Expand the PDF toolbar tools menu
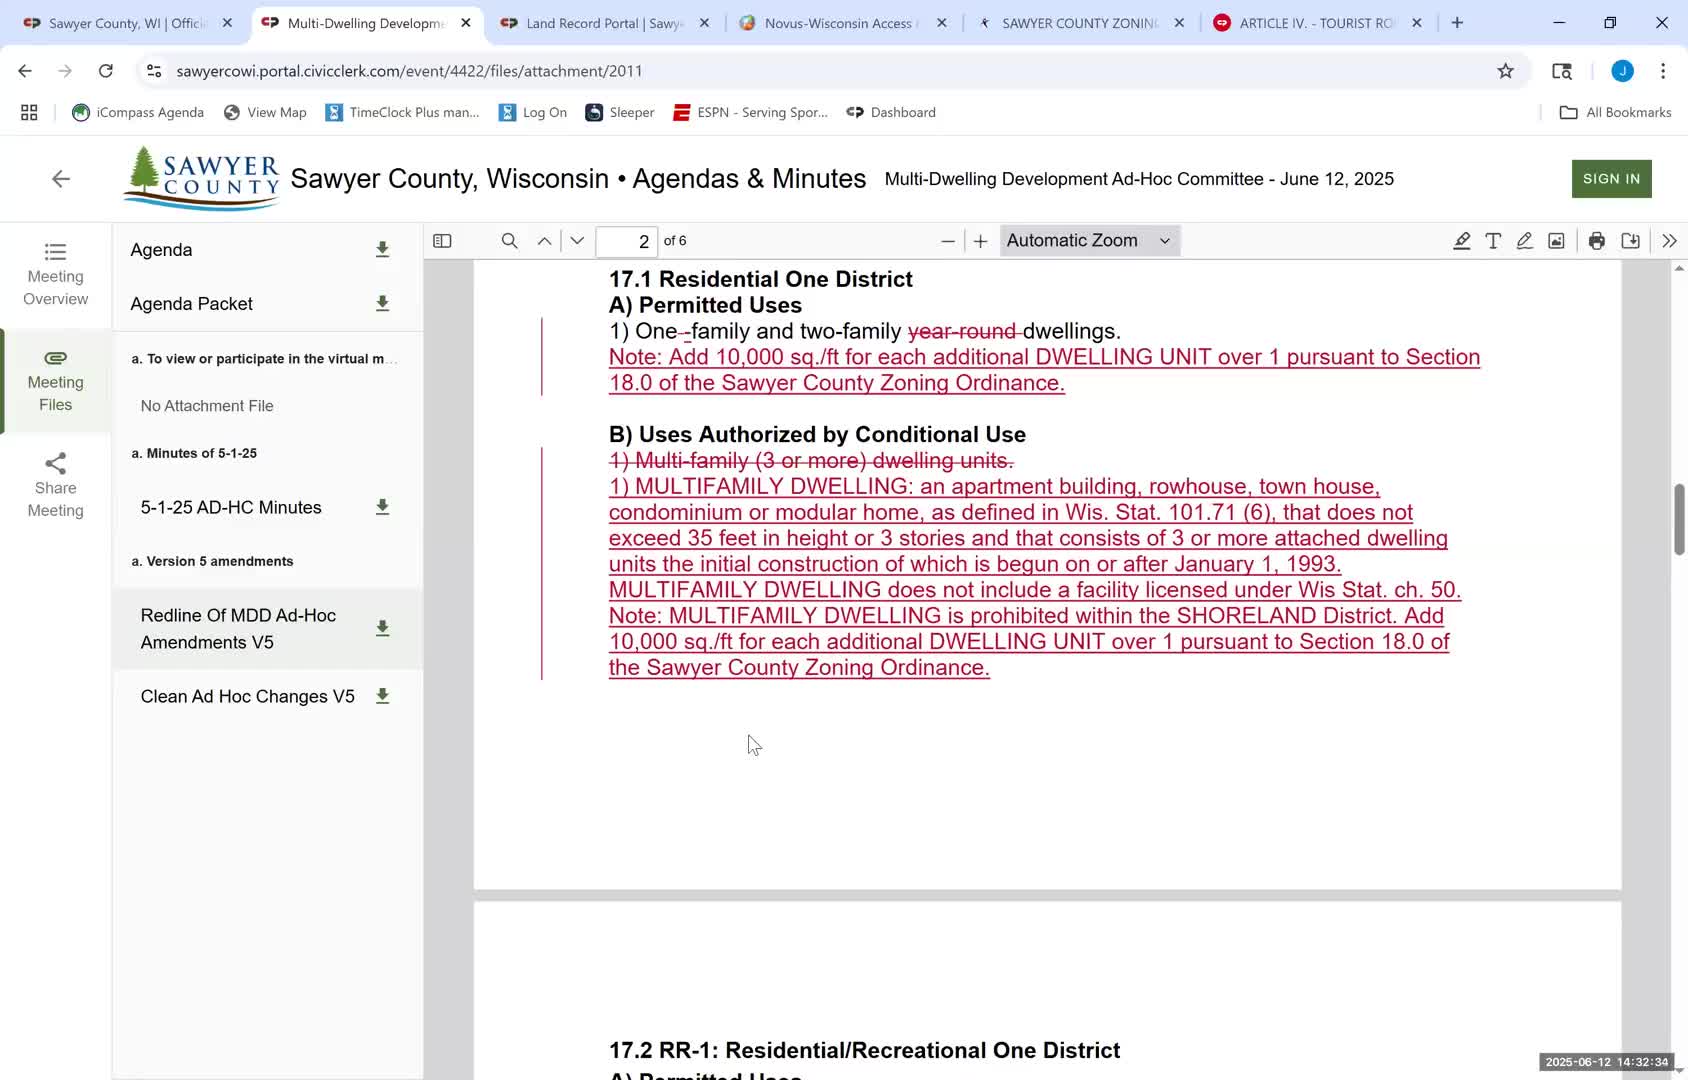Screen dimensions: 1688x1080 pos(1669,241)
